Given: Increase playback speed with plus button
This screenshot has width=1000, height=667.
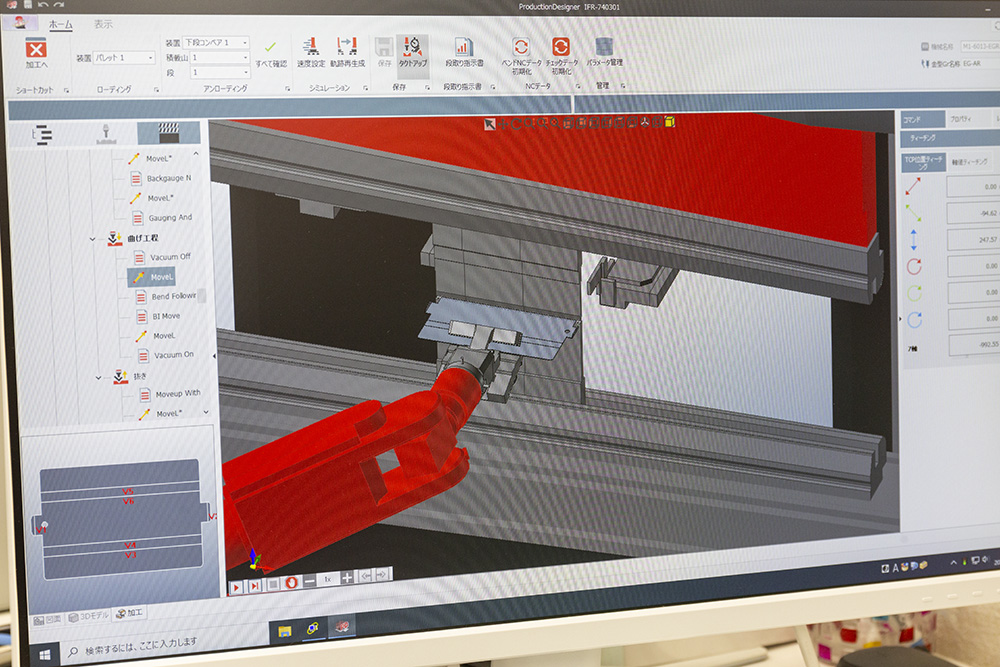Looking at the screenshot, I should point(347,578).
